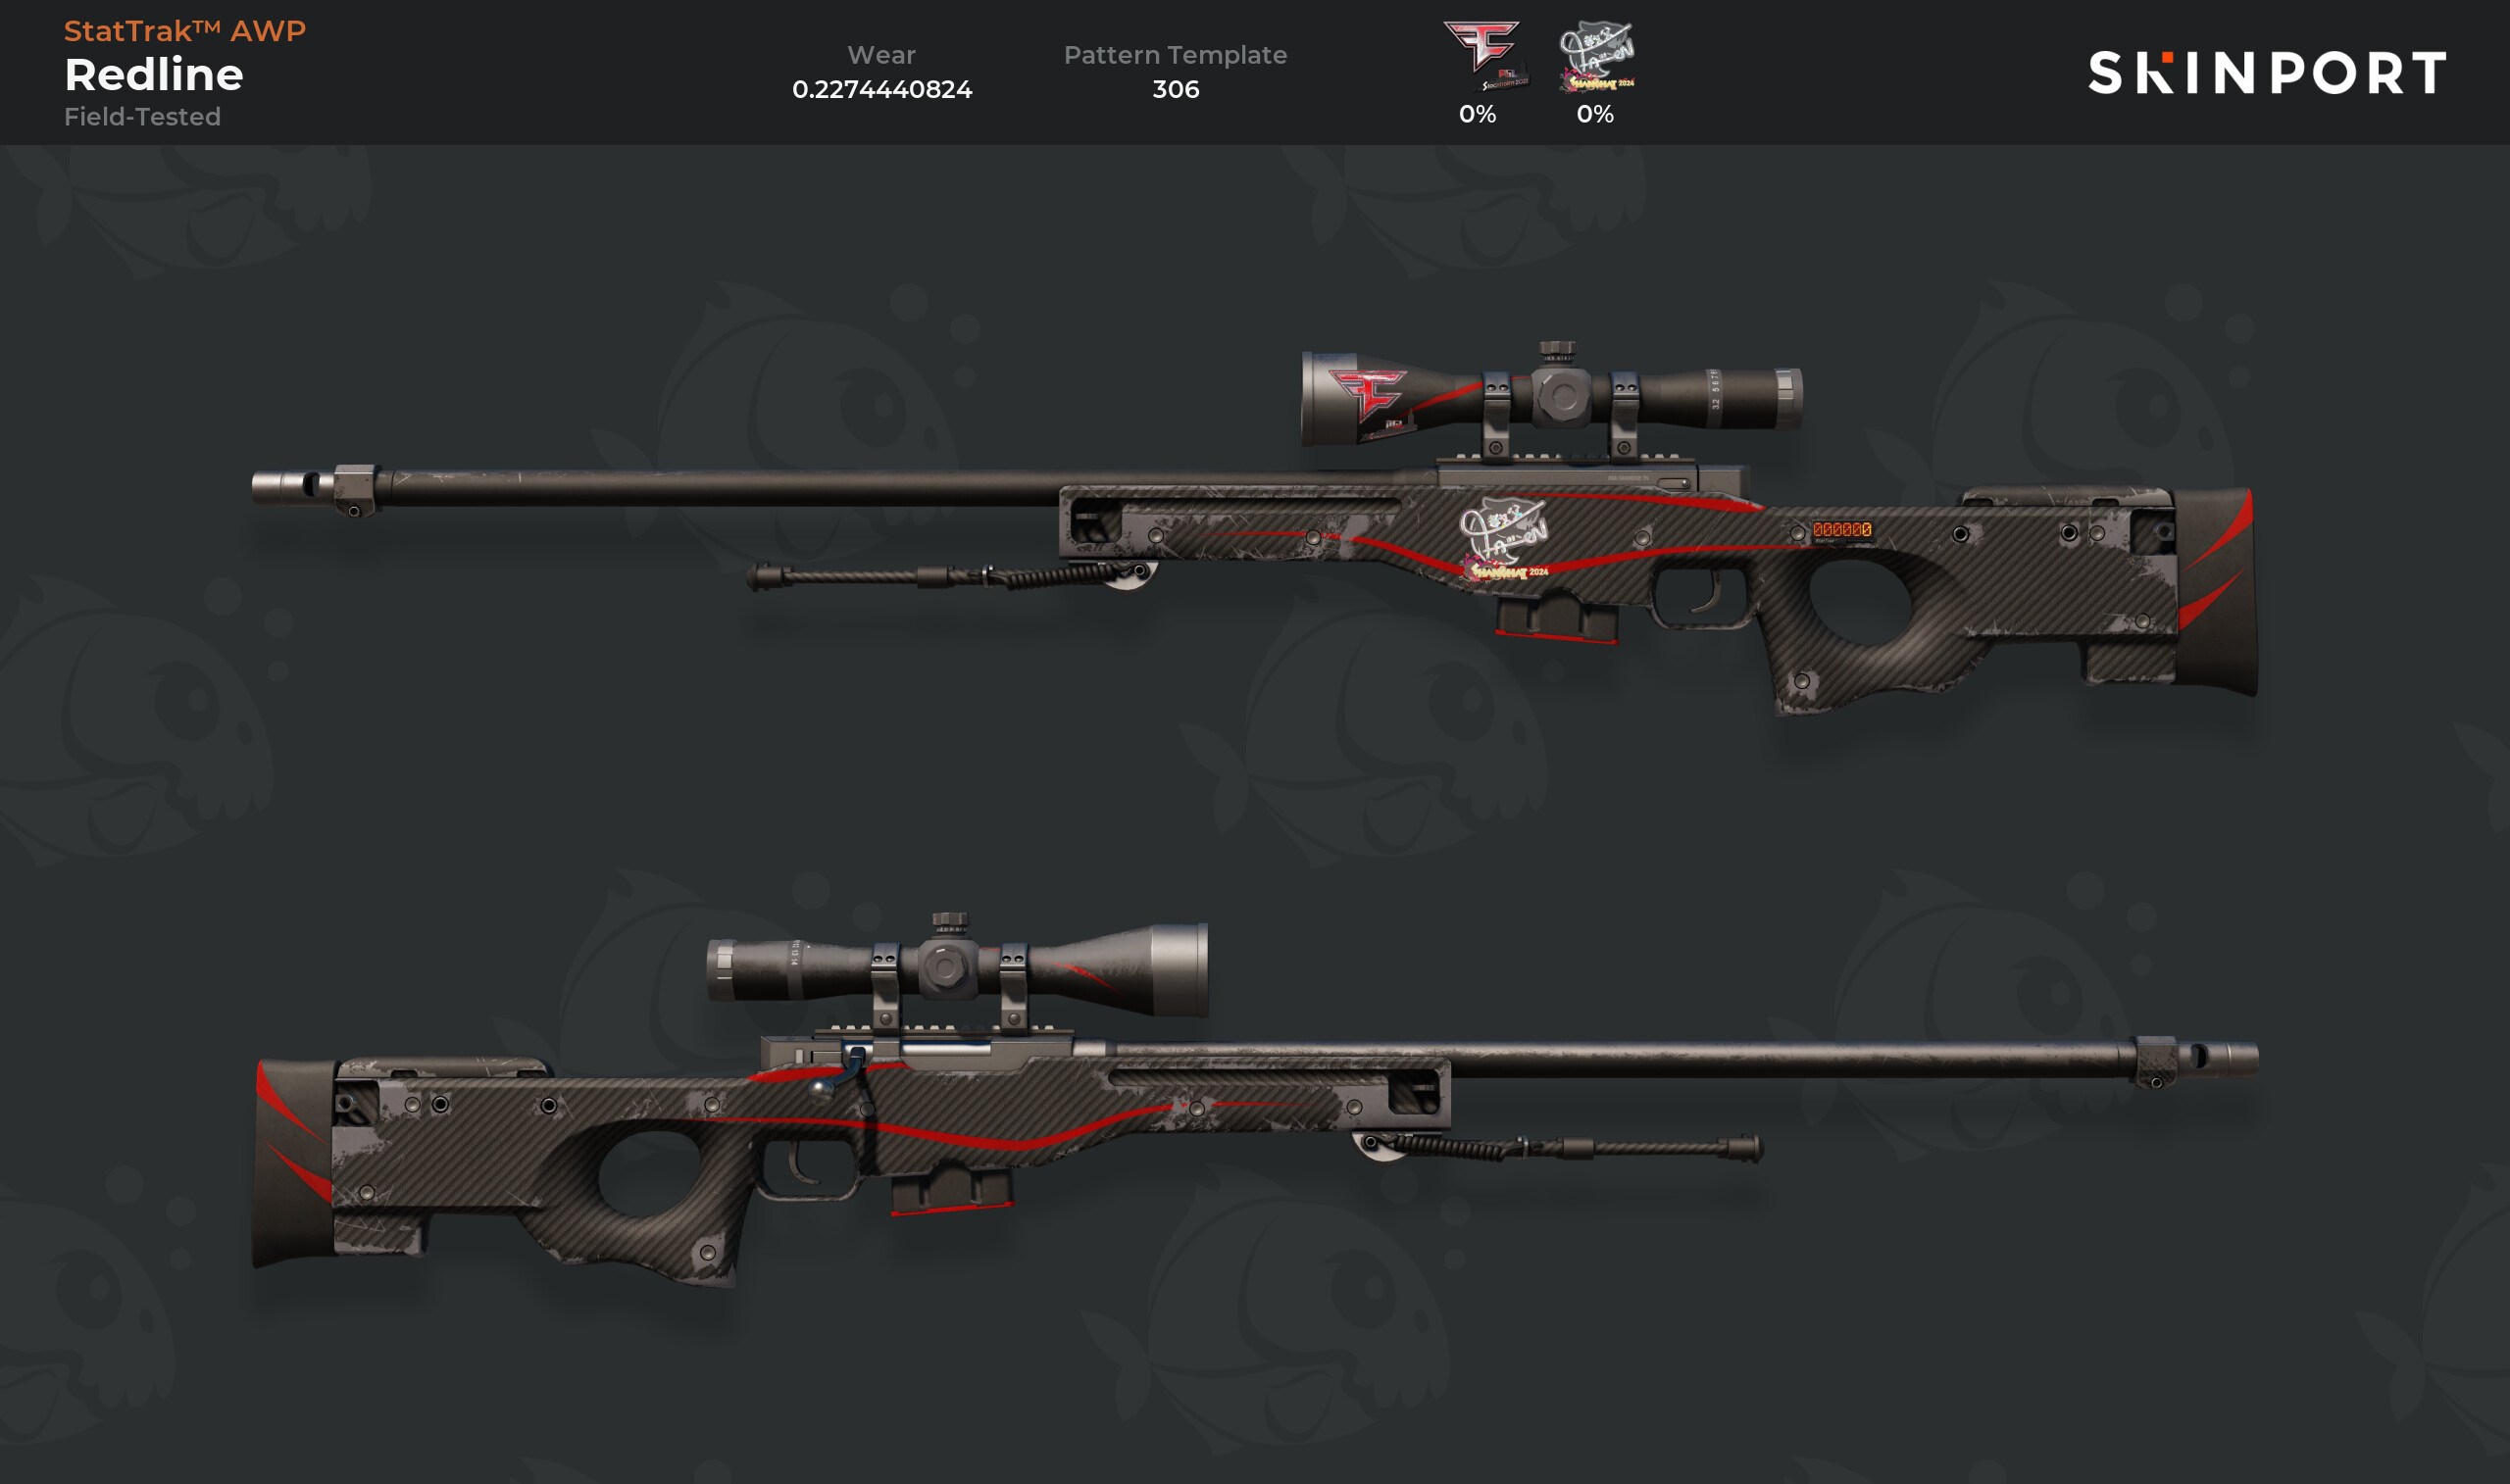The image size is (2510, 1484).
Task: Click the Pattern Template number 306
Action: tap(1175, 89)
